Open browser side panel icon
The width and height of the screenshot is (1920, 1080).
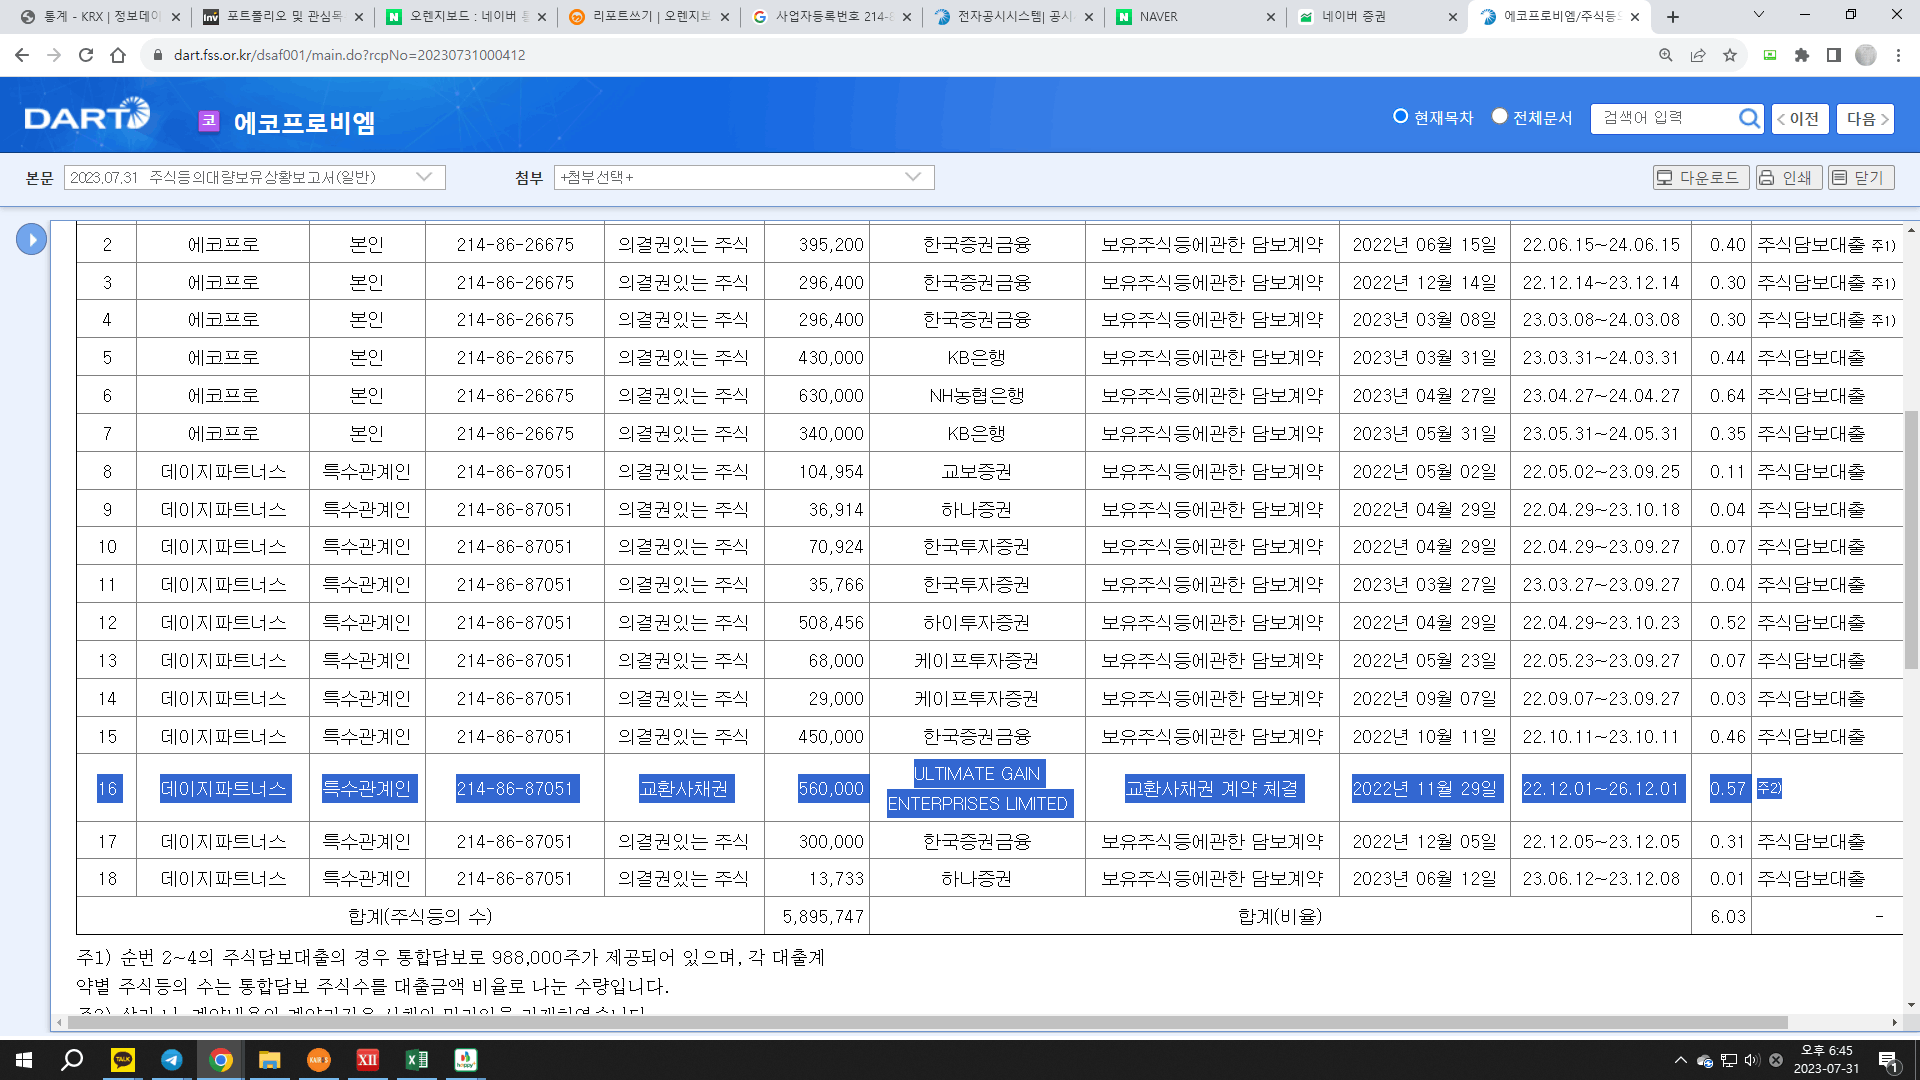click(1834, 55)
